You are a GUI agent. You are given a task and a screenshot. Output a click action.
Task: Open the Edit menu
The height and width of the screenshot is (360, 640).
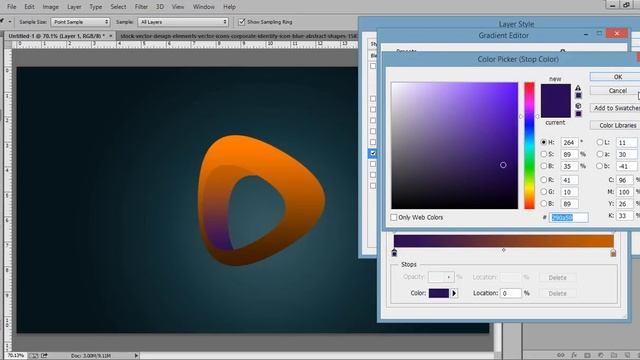[29, 7]
